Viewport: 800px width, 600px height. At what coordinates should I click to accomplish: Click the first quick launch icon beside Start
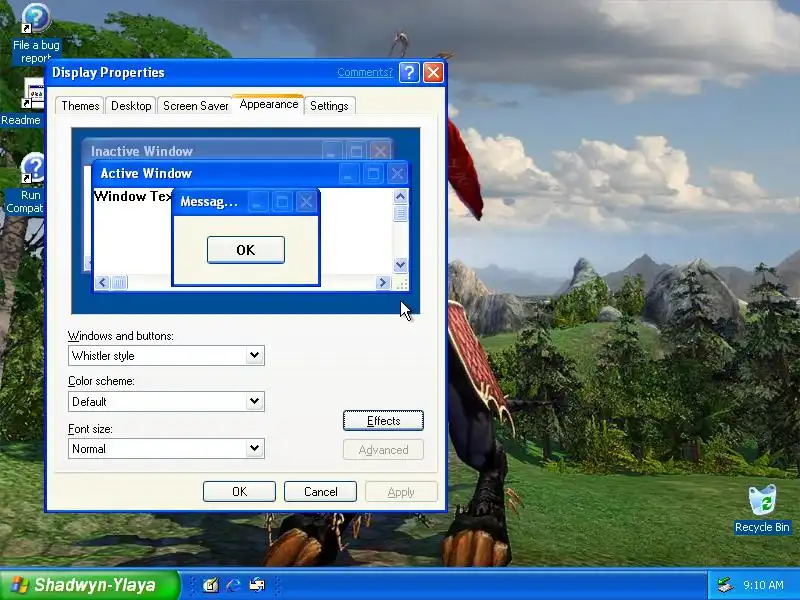210,585
